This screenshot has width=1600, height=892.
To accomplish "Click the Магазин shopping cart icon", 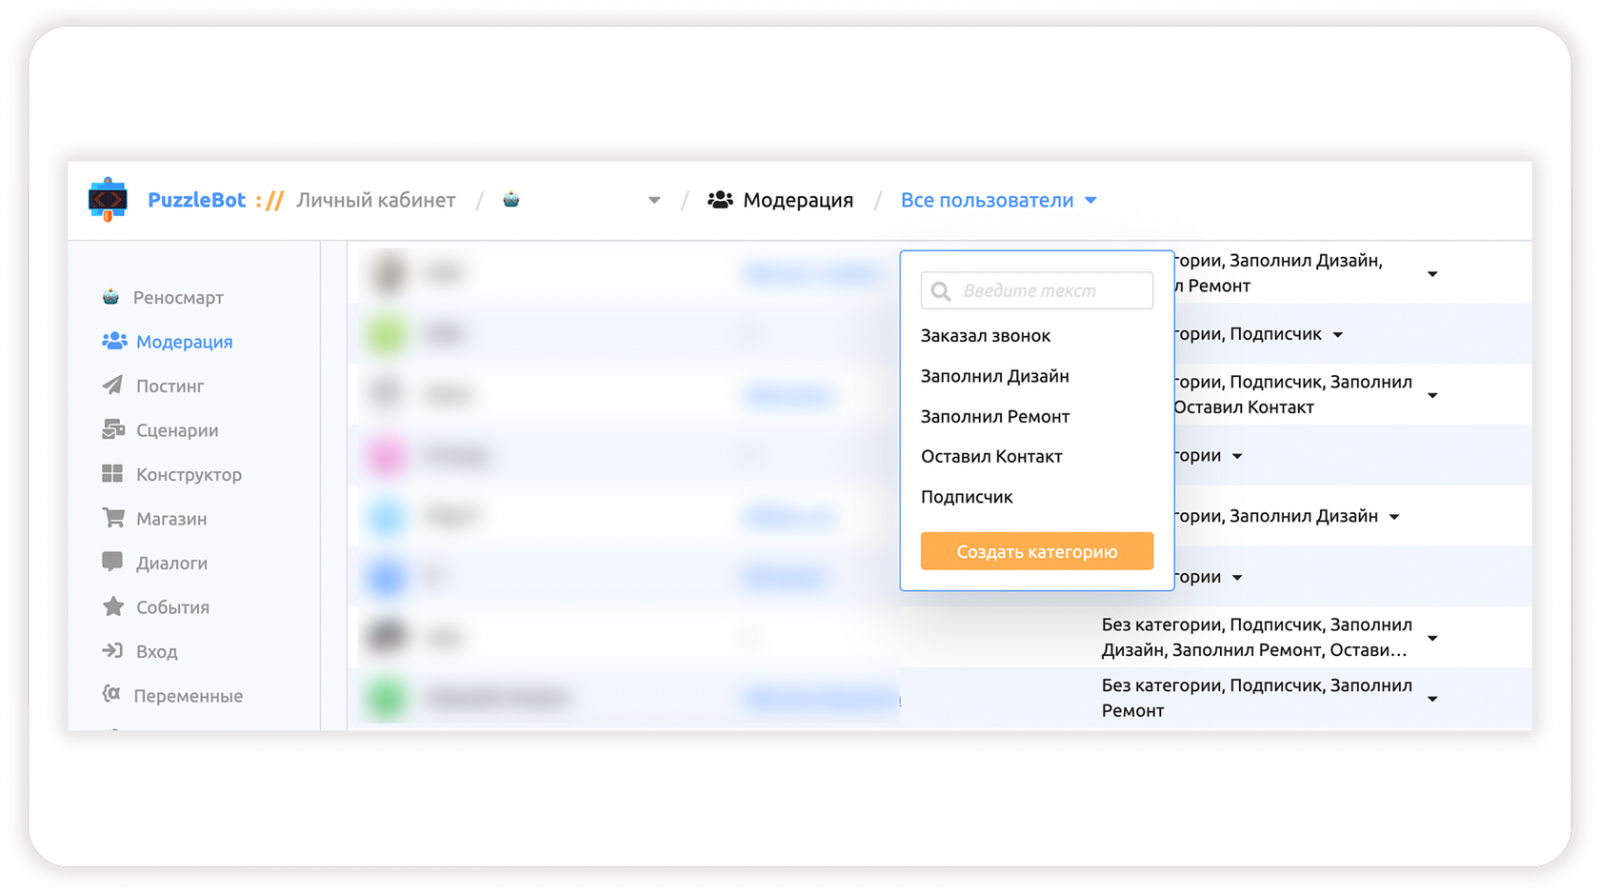I will coord(113,517).
